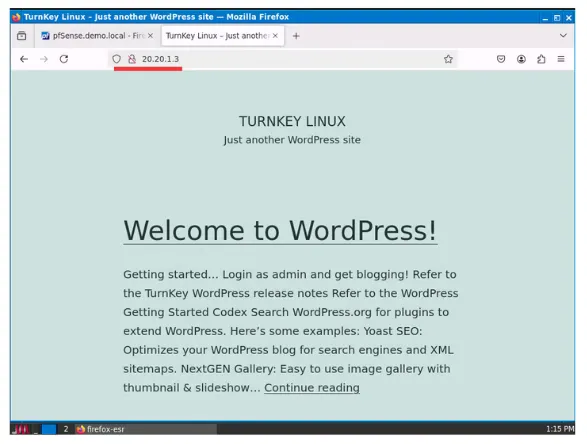Close the TurnKey Linux tab
587x444 pixels.
pyautogui.click(x=275, y=36)
